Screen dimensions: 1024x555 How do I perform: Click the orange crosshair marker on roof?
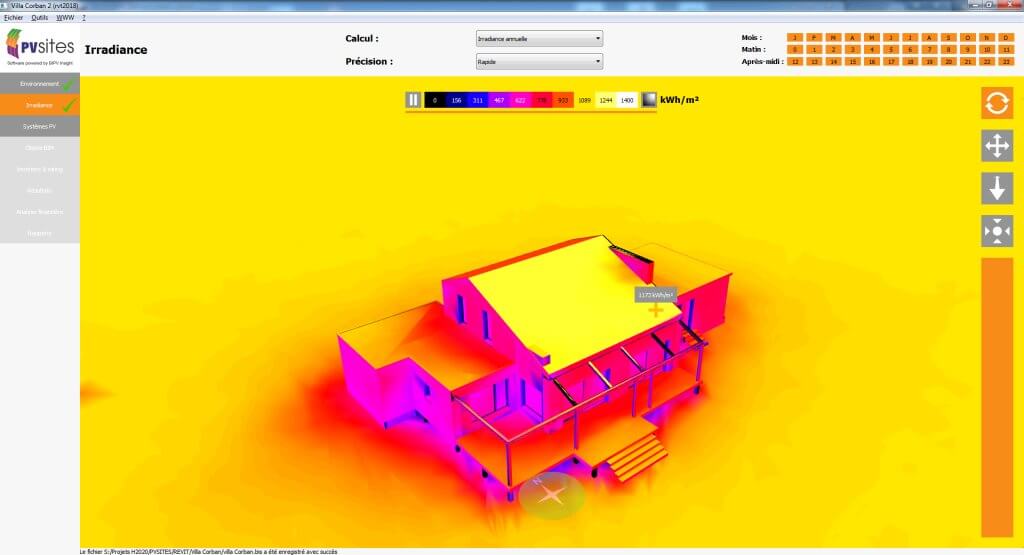click(655, 311)
